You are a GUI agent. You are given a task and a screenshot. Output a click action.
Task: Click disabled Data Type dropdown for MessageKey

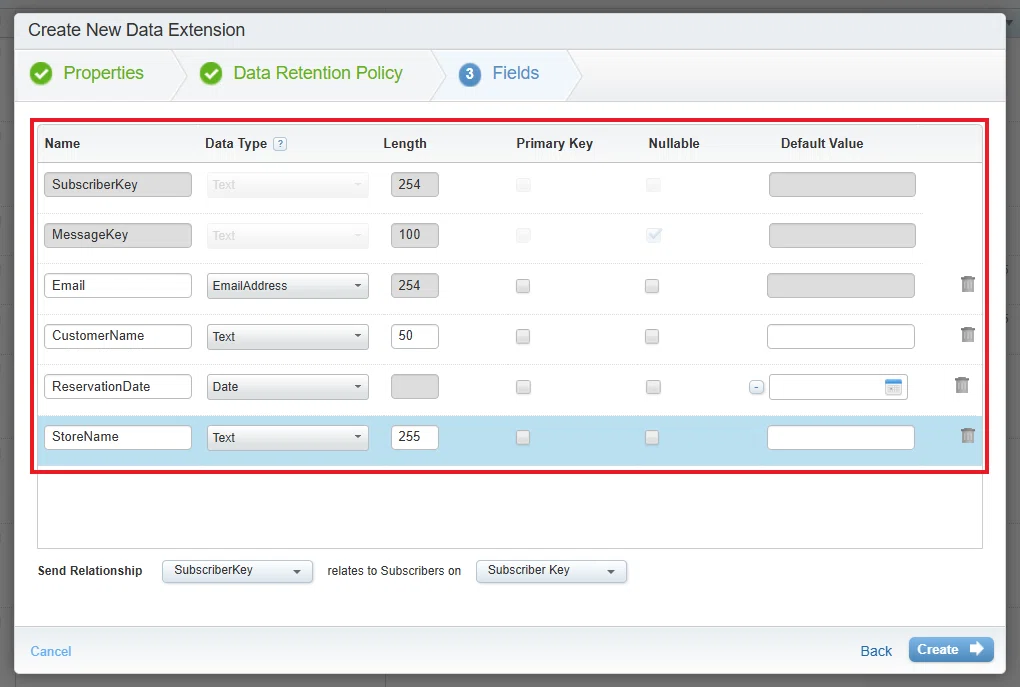click(x=288, y=236)
